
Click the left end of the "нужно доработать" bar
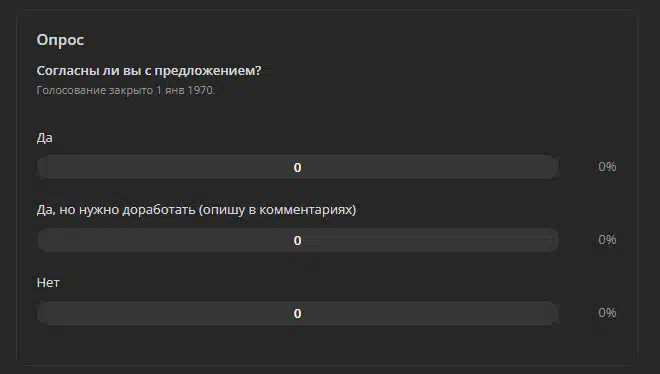click(x=46, y=240)
